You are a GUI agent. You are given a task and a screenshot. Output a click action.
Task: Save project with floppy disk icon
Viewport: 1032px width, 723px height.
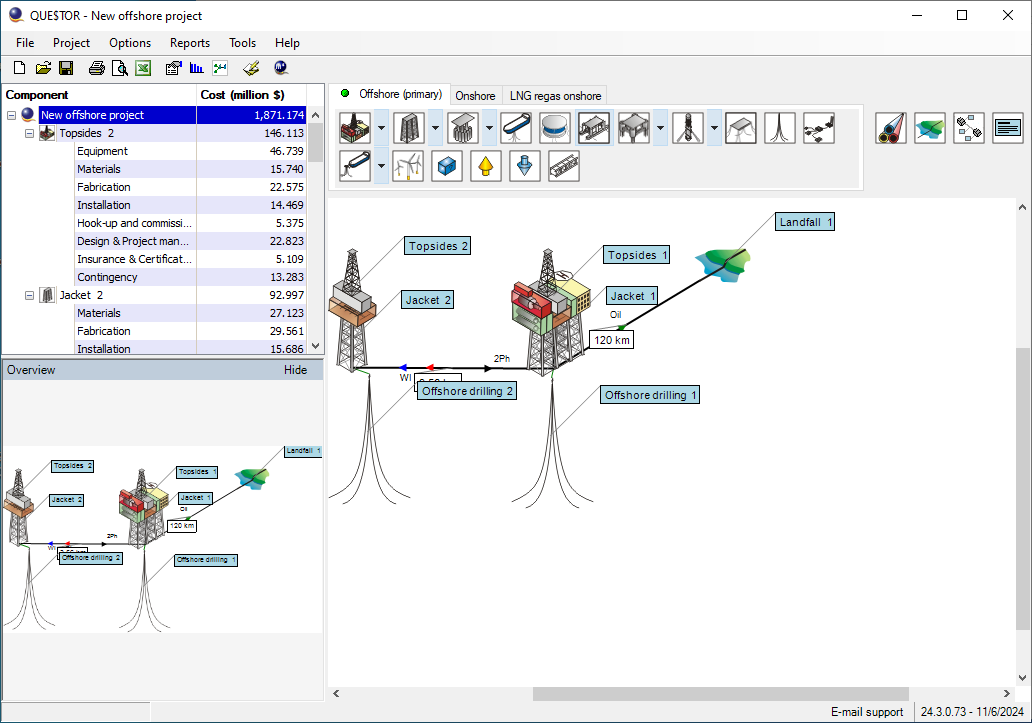tap(66, 68)
